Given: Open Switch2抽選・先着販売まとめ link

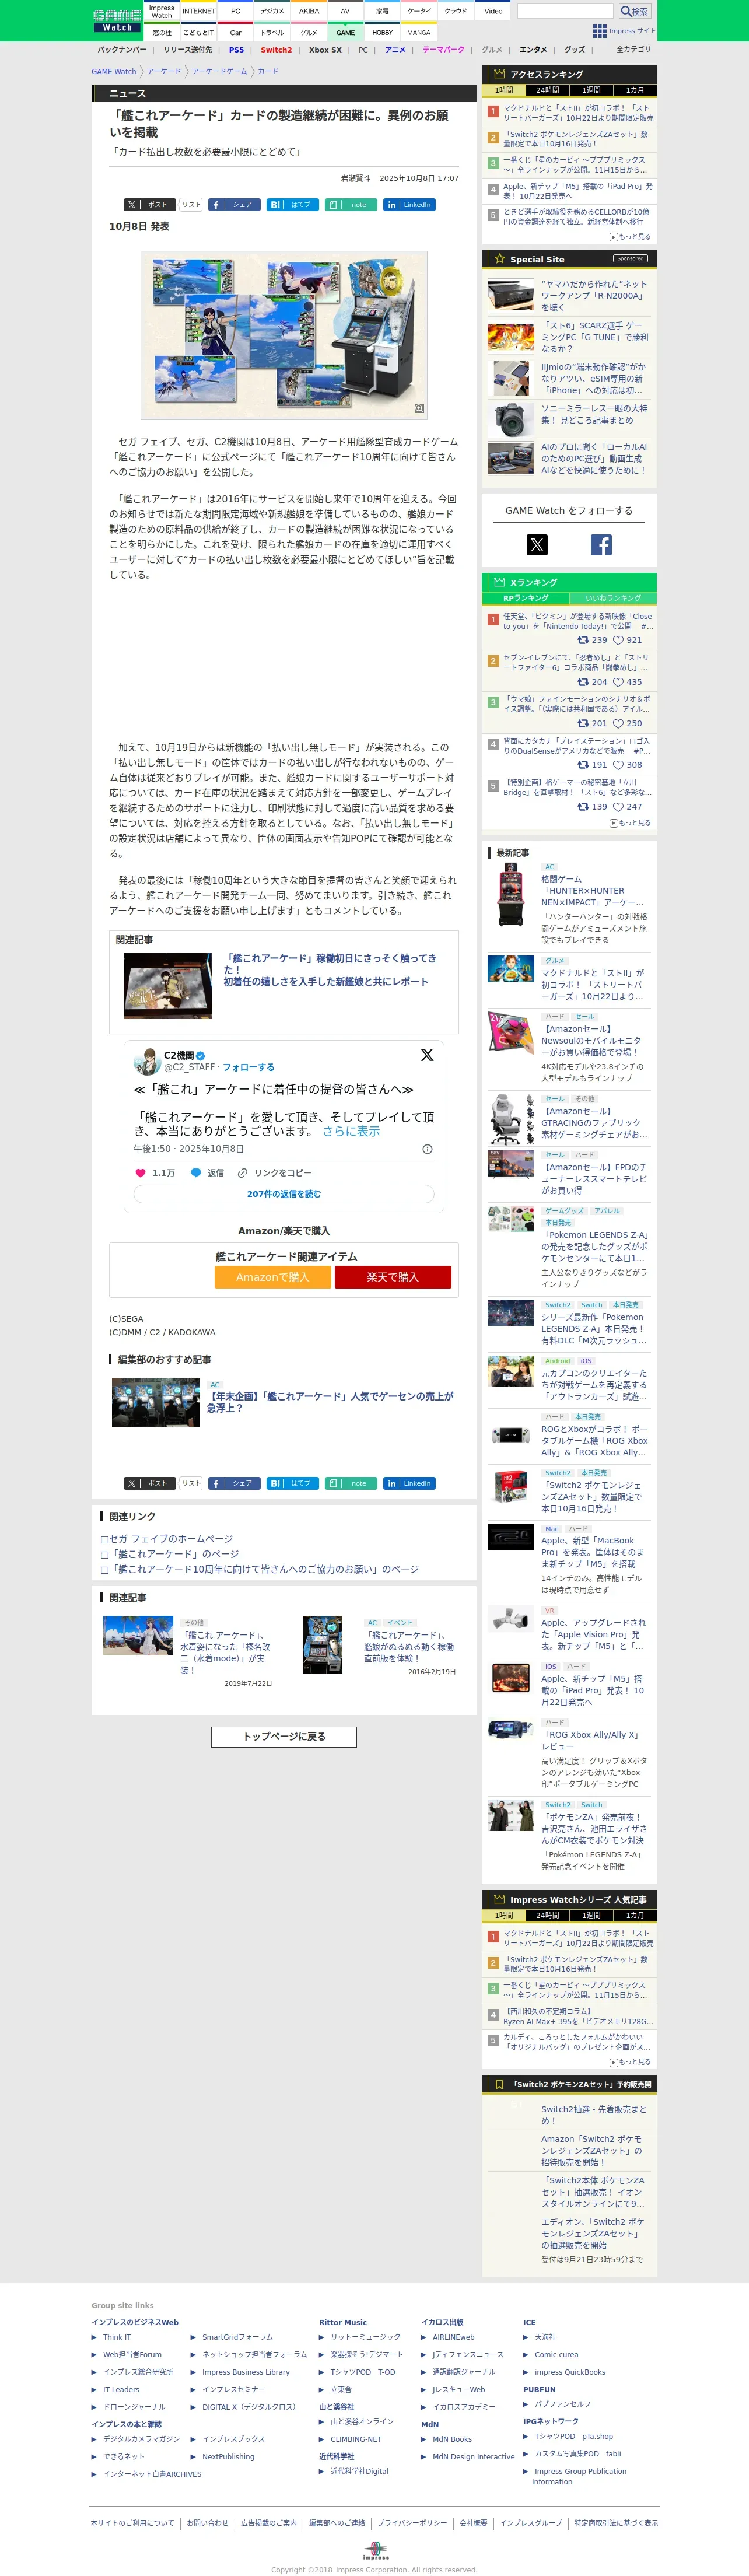Looking at the screenshot, I should click(594, 2115).
